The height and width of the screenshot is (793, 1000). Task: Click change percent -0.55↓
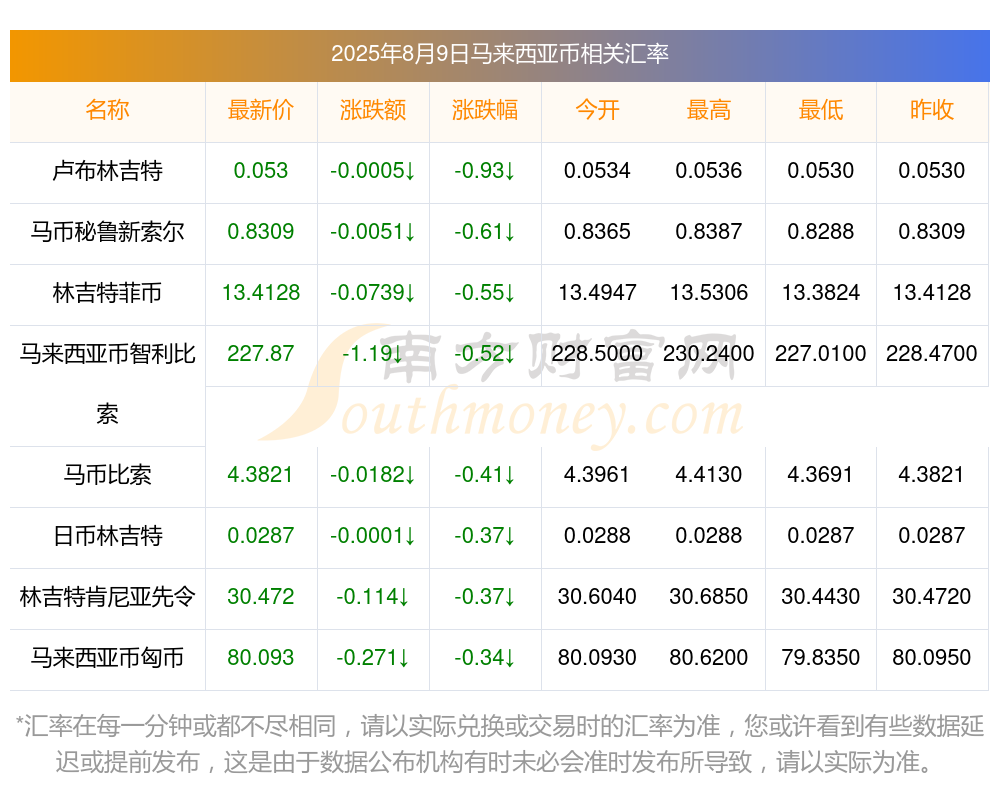(x=485, y=292)
